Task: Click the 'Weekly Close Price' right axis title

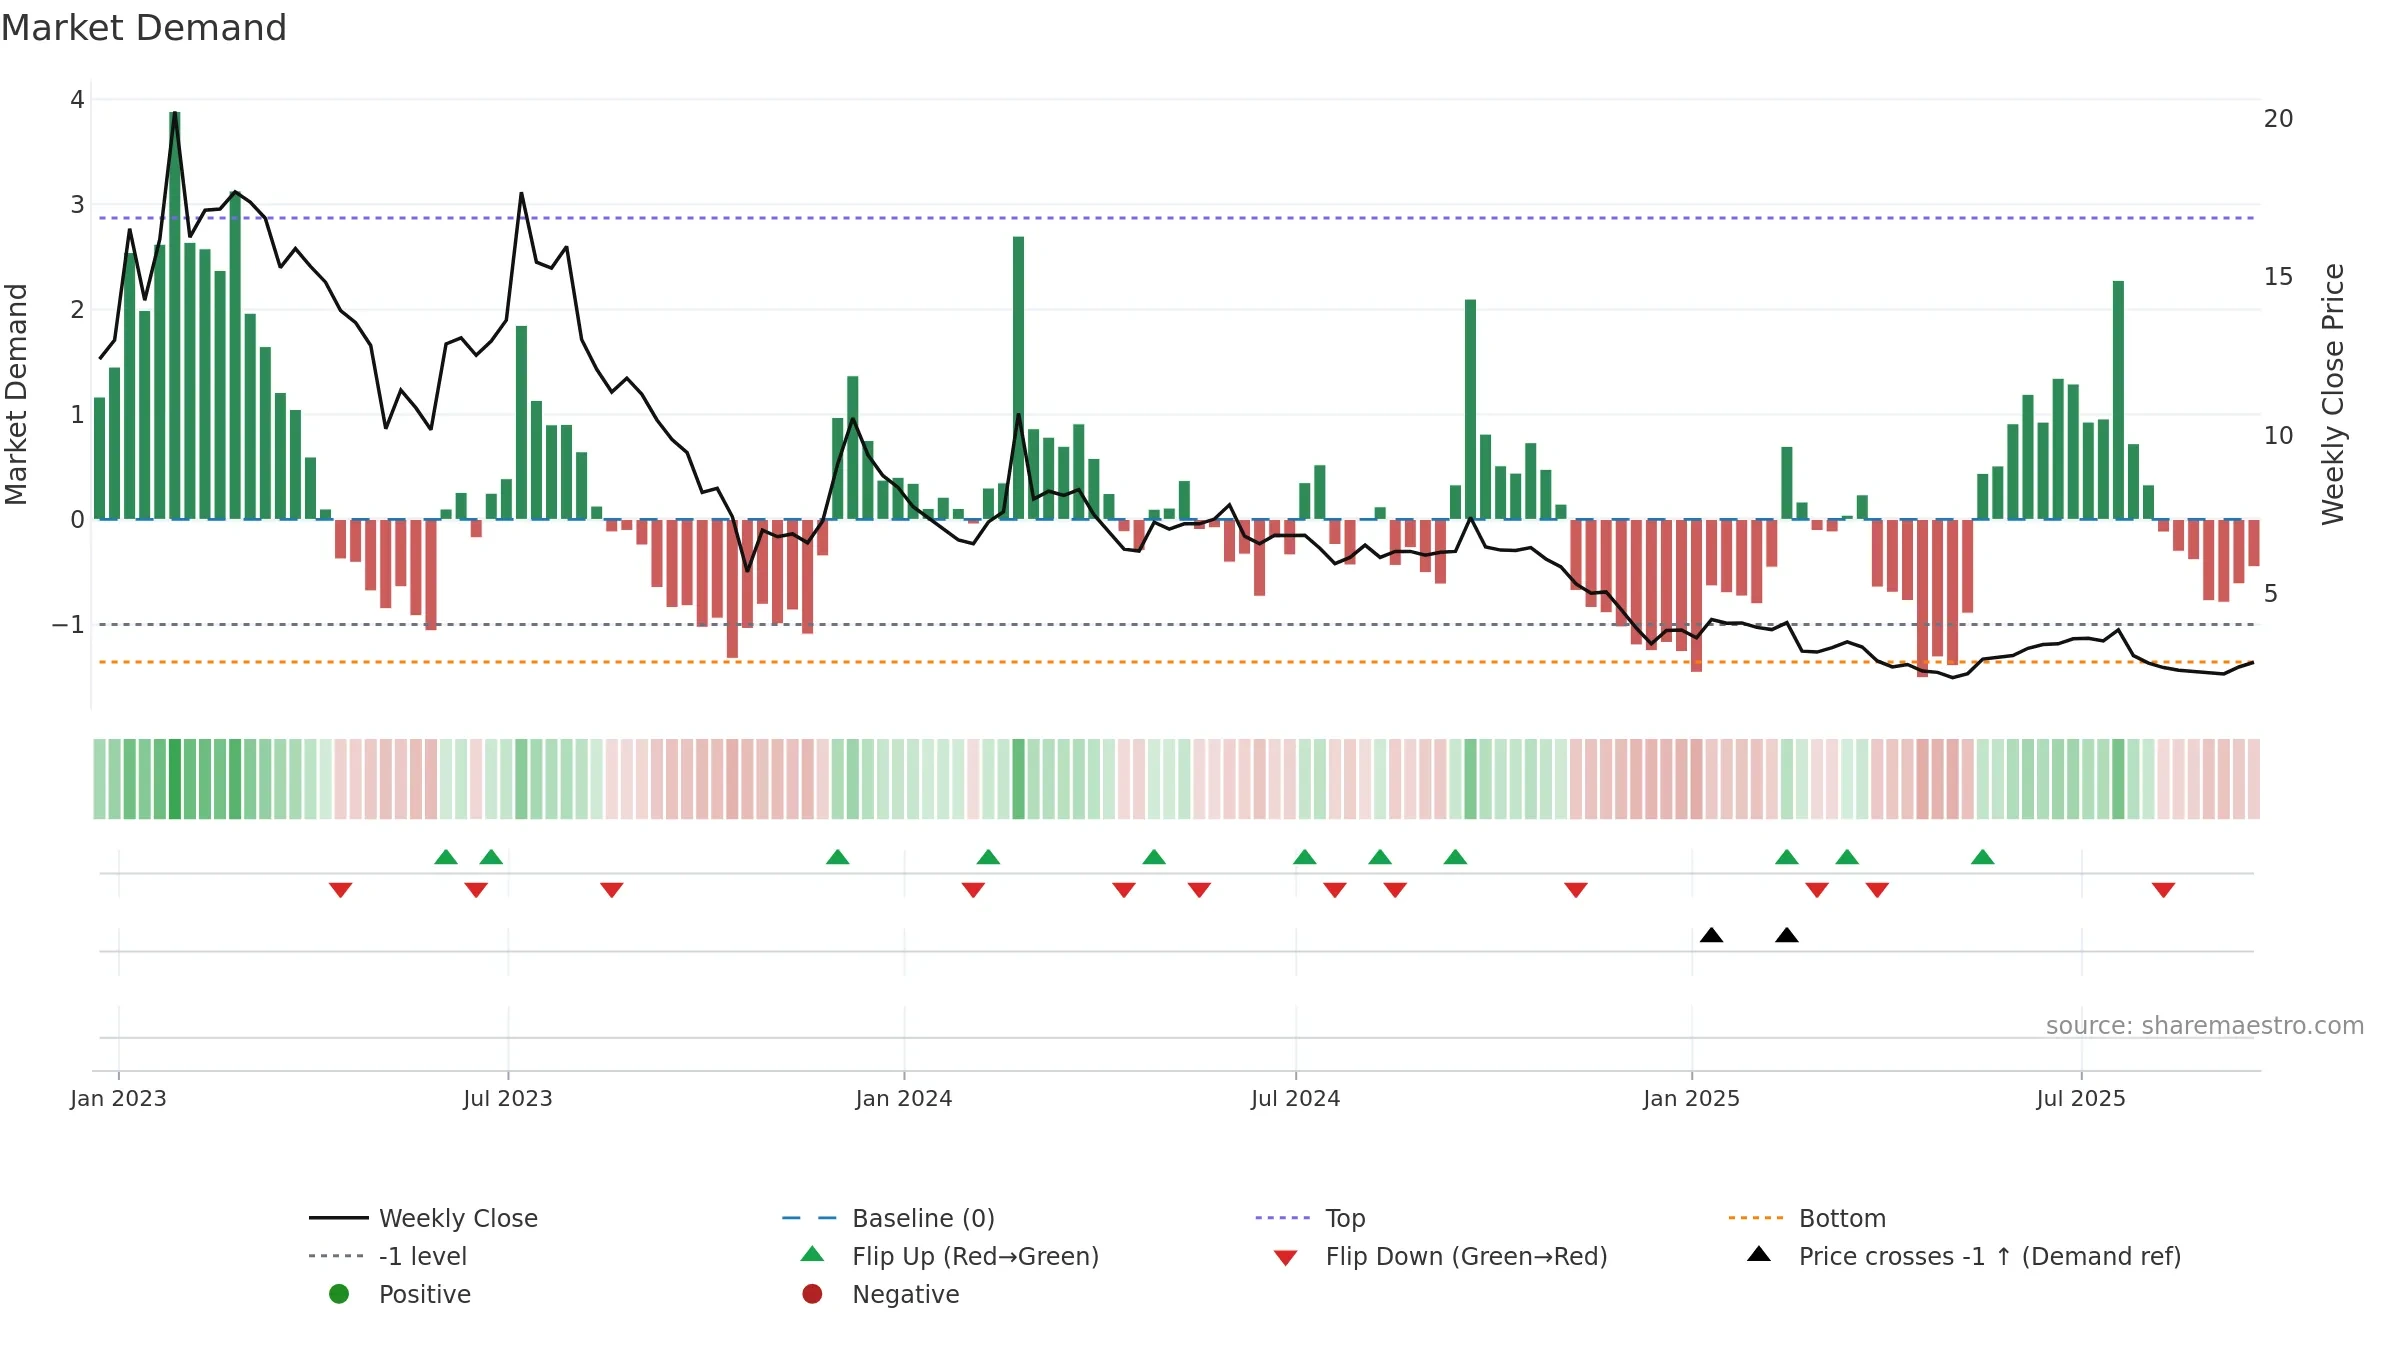Action: tap(2333, 394)
